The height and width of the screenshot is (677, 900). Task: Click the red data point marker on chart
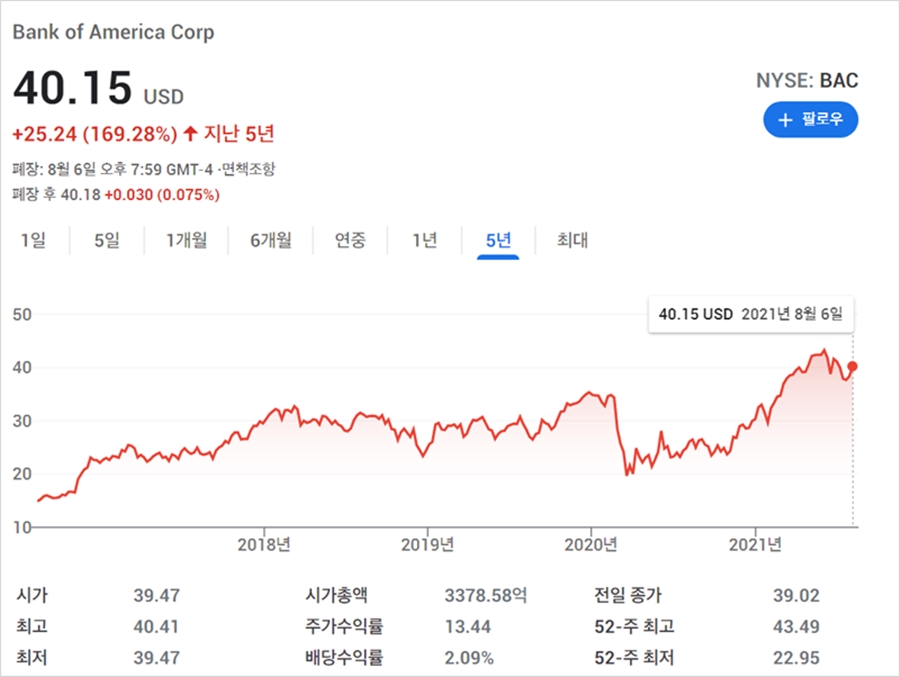coord(852,366)
